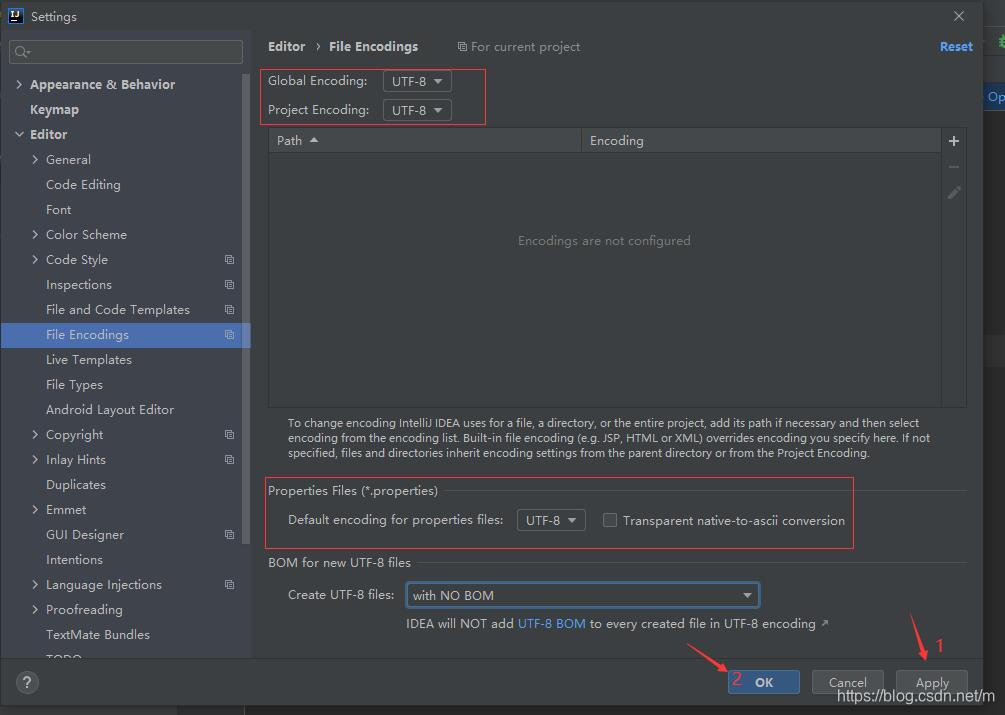Click the search magnifier icon in the settings search

tap(22, 52)
